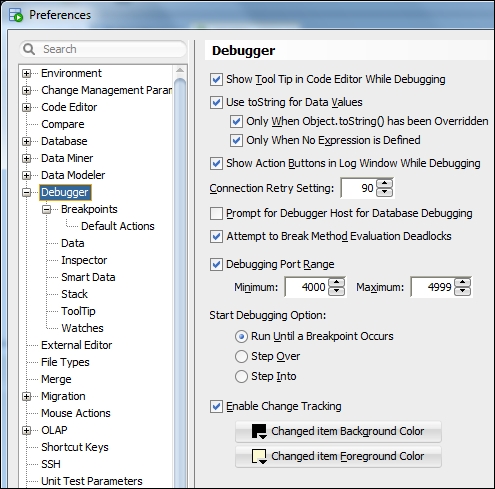
Task: Open External Editor preferences
Action: [77, 345]
